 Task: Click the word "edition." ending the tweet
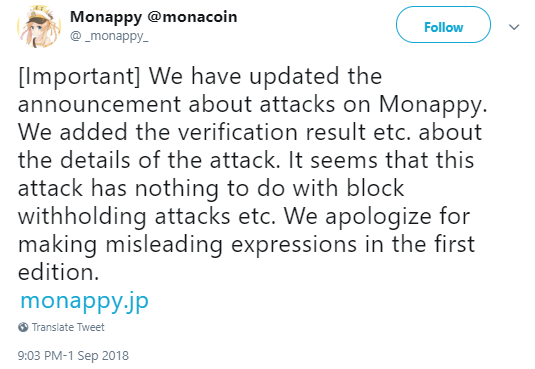(x=58, y=273)
